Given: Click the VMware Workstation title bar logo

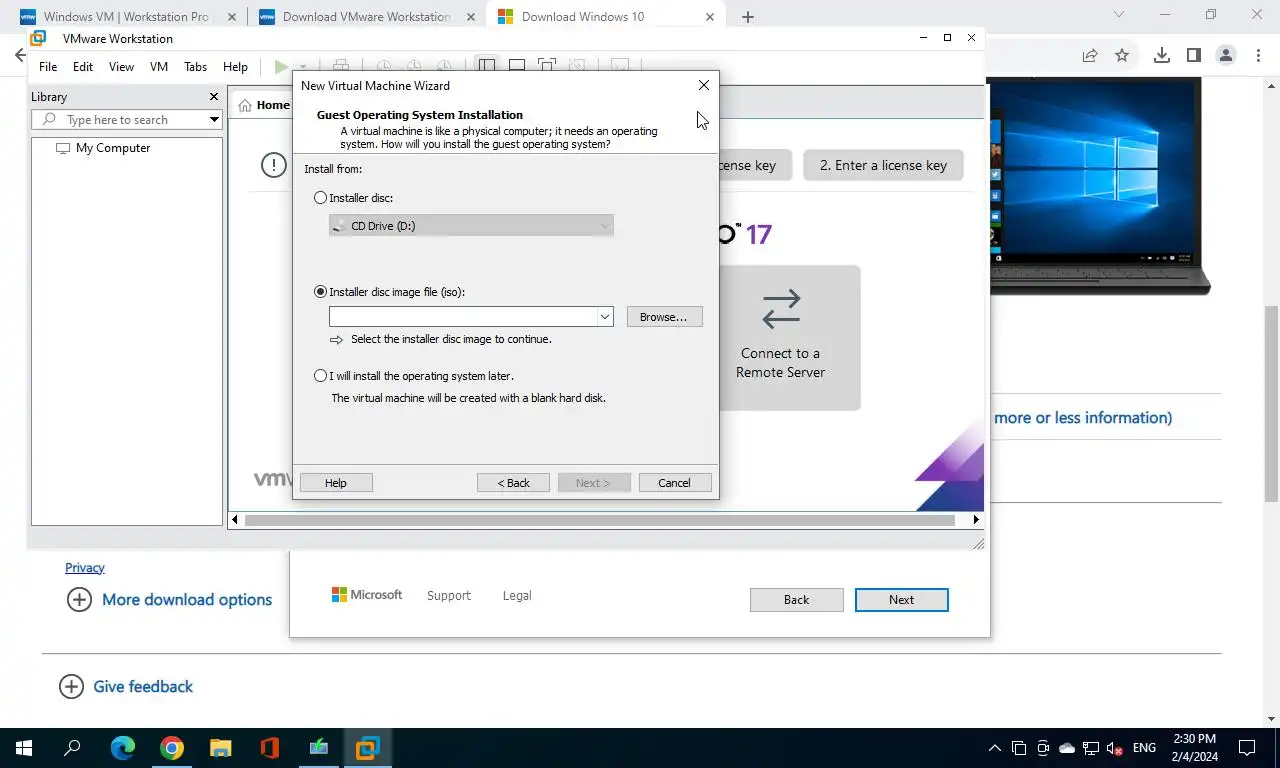Looking at the screenshot, I should pos(38,39).
